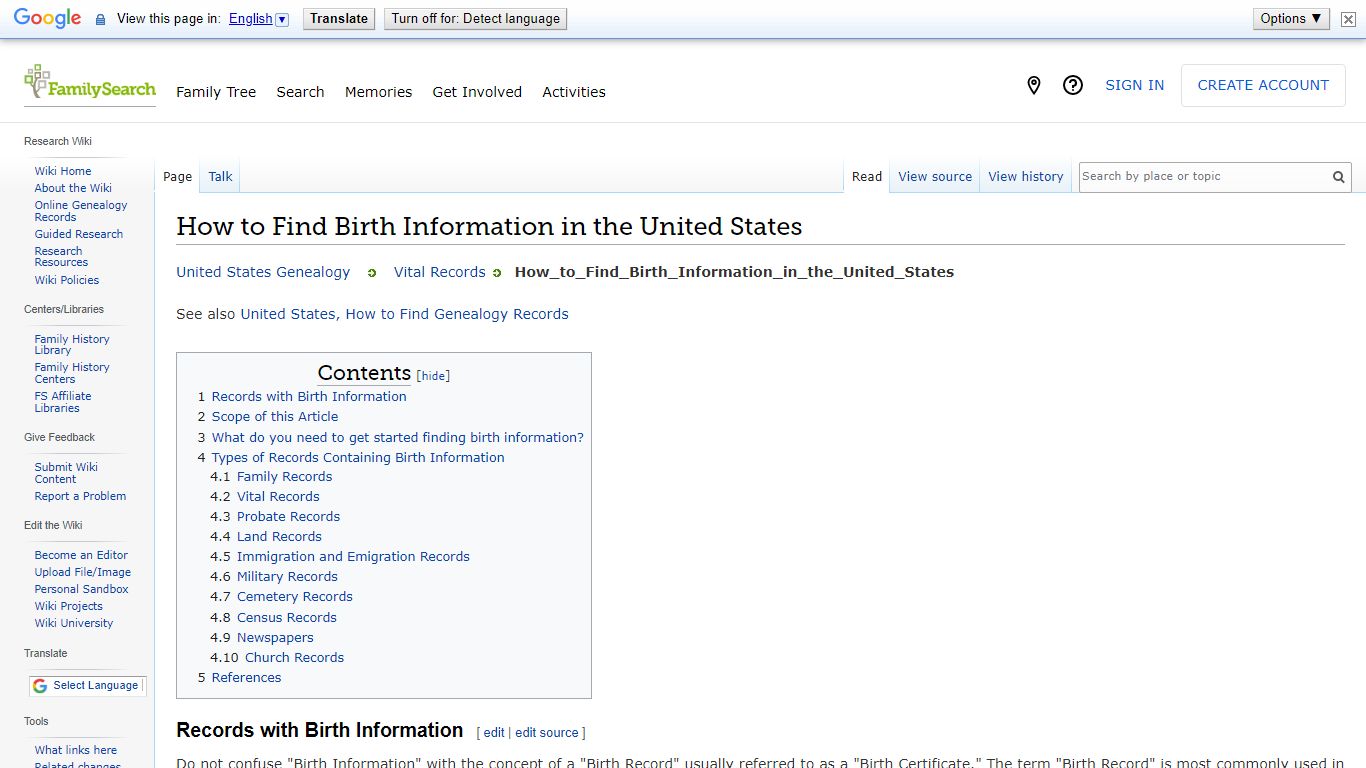Open Family History Centers sidebar link
Viewport: 1366px width, 768px height.
coord(72,373)
